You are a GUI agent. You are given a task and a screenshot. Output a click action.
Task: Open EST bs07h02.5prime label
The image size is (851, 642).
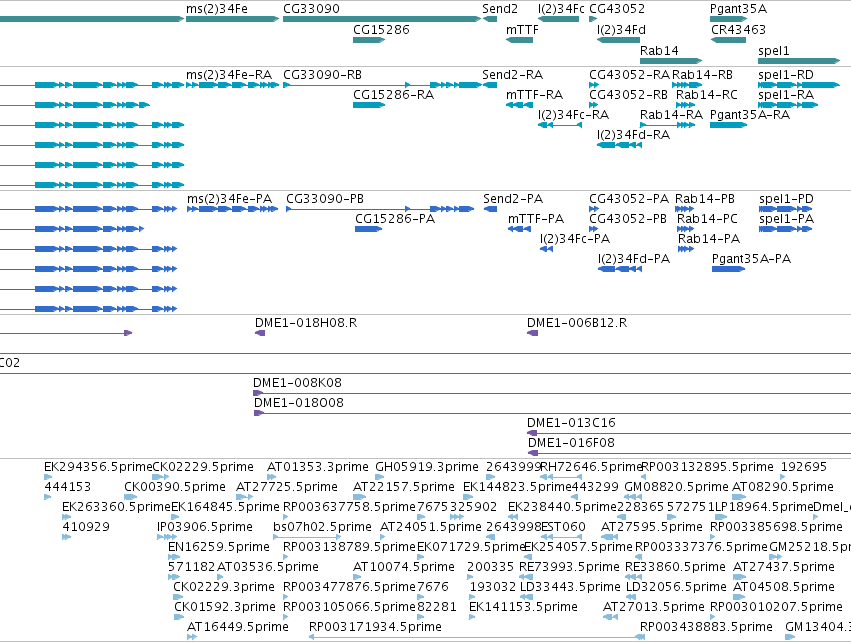coord(322,527)
